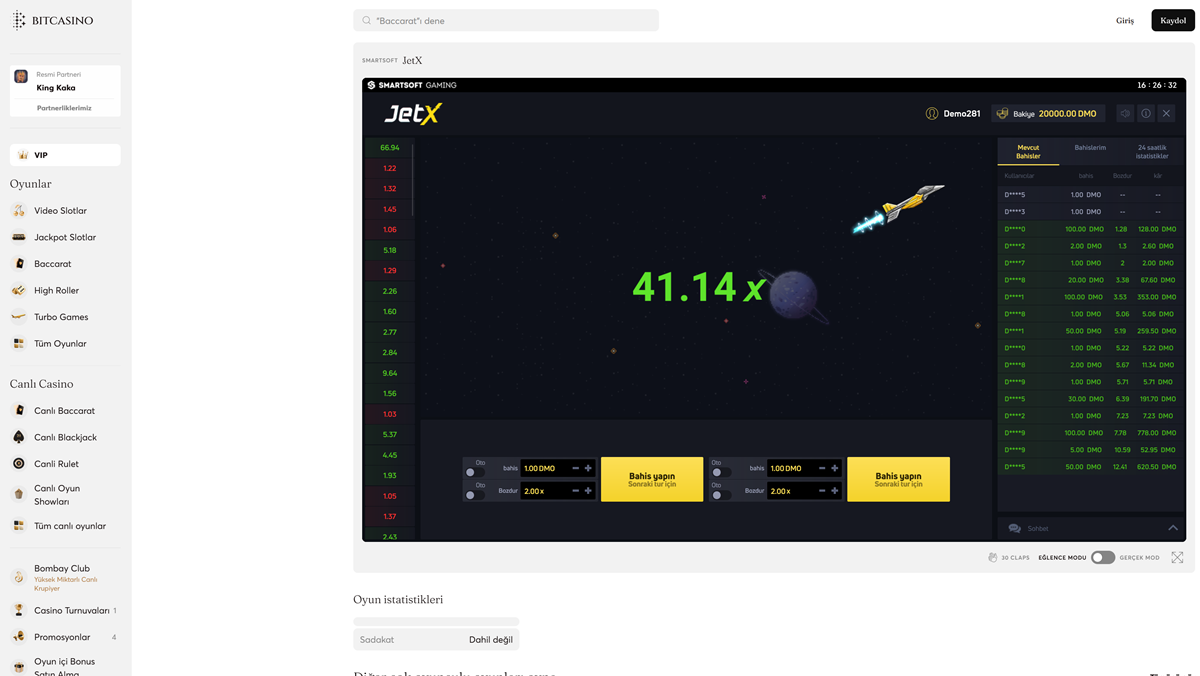The width and height of the screenshot is (1200, 676).
Task: Show Tüm Oyunlar list
Action: pos(60,343)
